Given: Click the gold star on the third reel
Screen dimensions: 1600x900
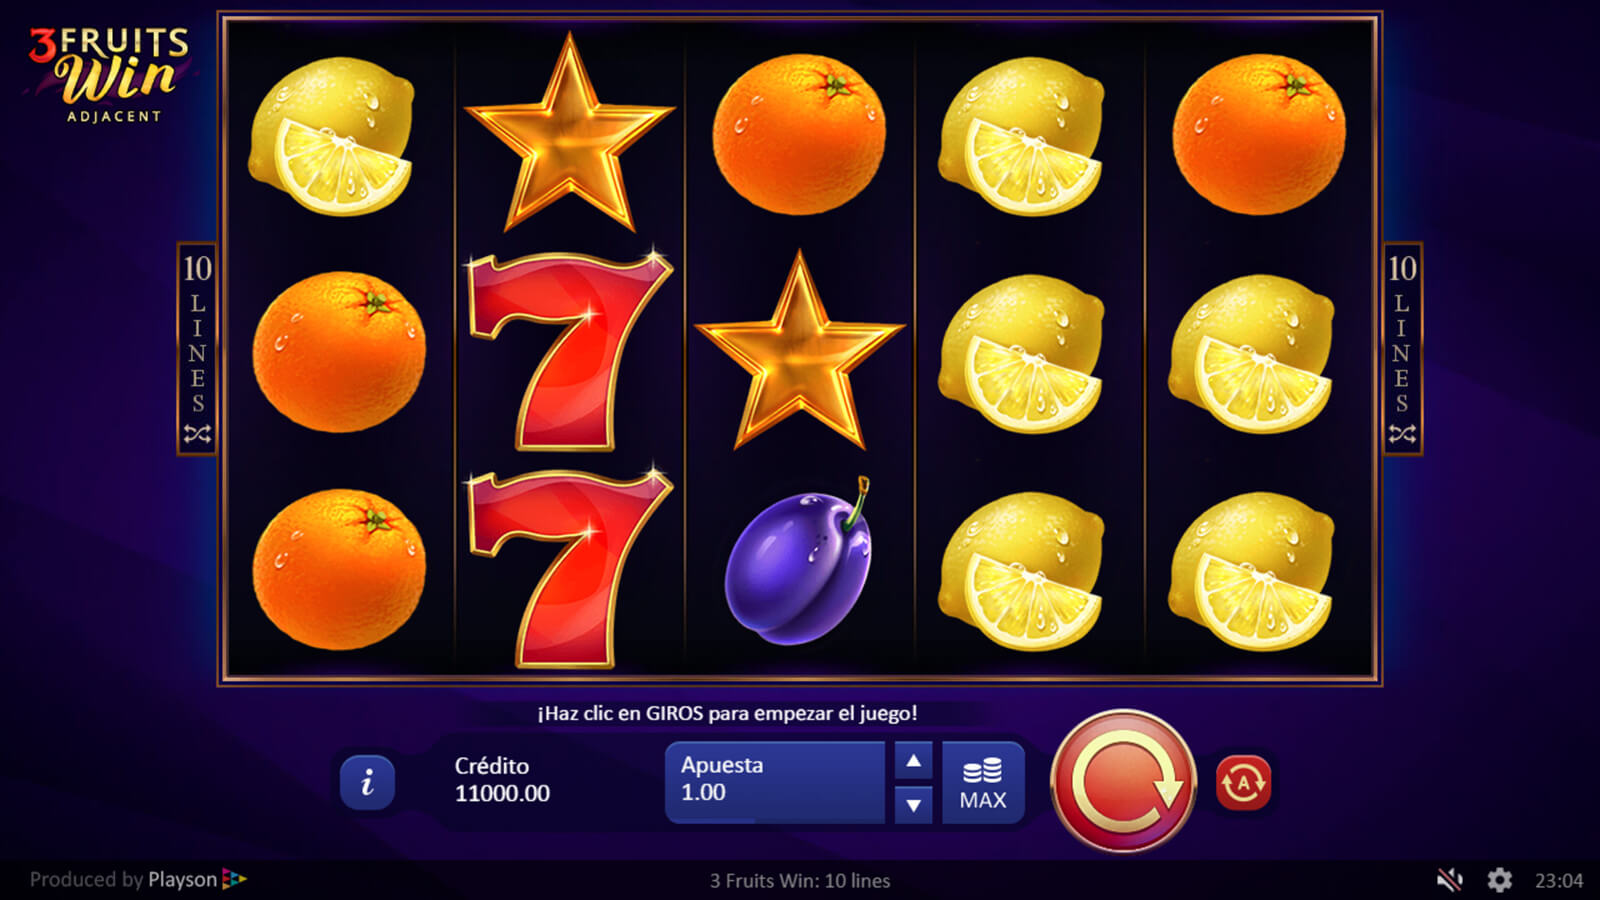Looking at the screenshot, I should tap(799, 350).
